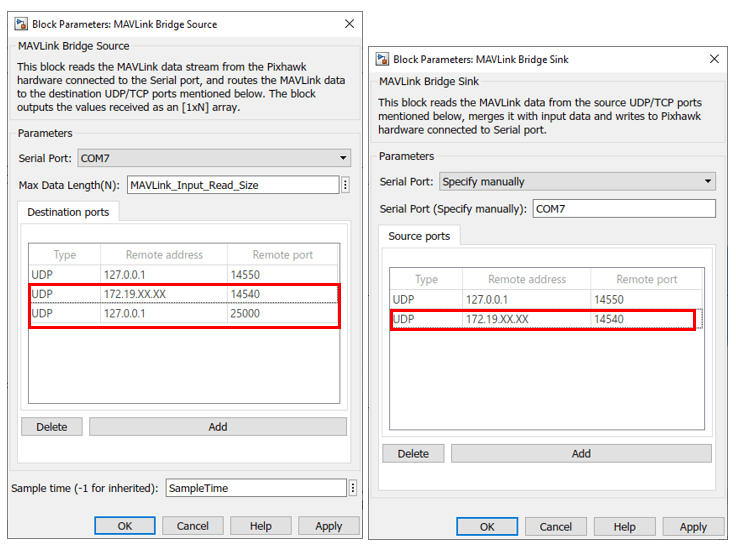Click Add button under Destination ports table
736x550 pixels.
(218, 427)
